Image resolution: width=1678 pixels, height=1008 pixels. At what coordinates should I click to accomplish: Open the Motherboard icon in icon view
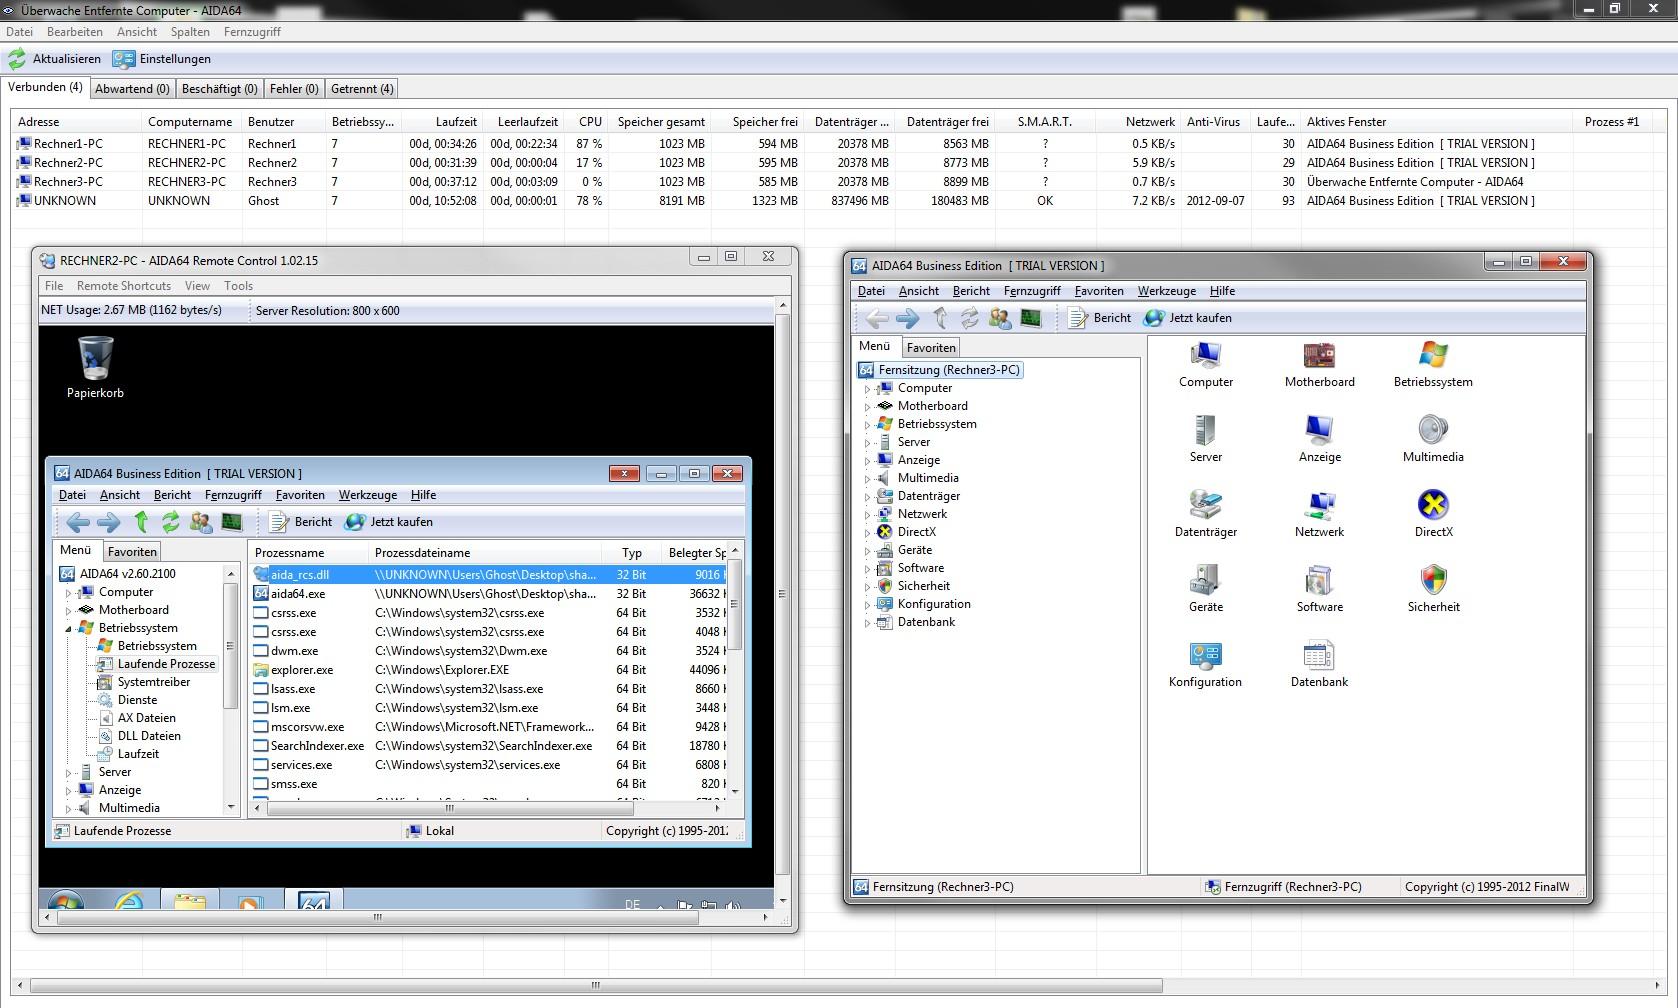tap(1319, 356)
